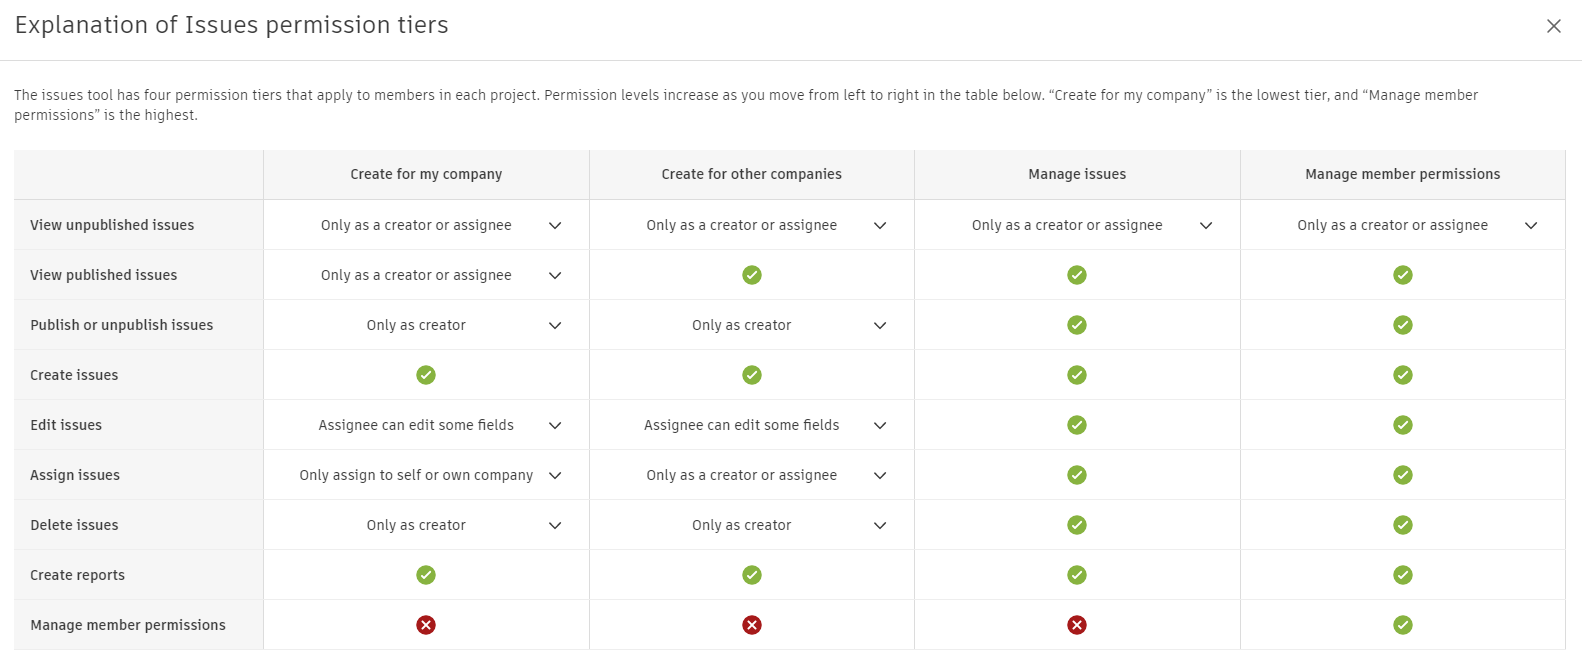Click green check for Edit issues under Manage member permissions
The height and width of the screenshot is (663, 1582).
1403,425
